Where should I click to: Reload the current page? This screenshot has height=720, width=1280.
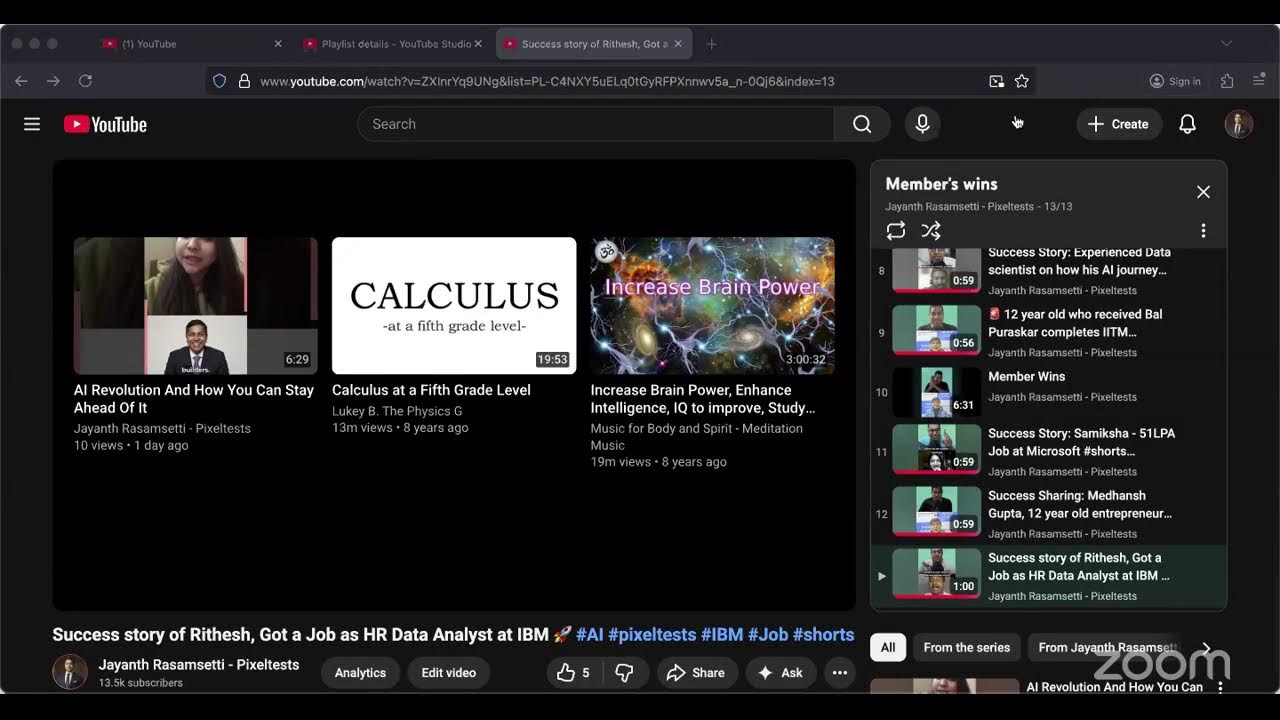86,81
